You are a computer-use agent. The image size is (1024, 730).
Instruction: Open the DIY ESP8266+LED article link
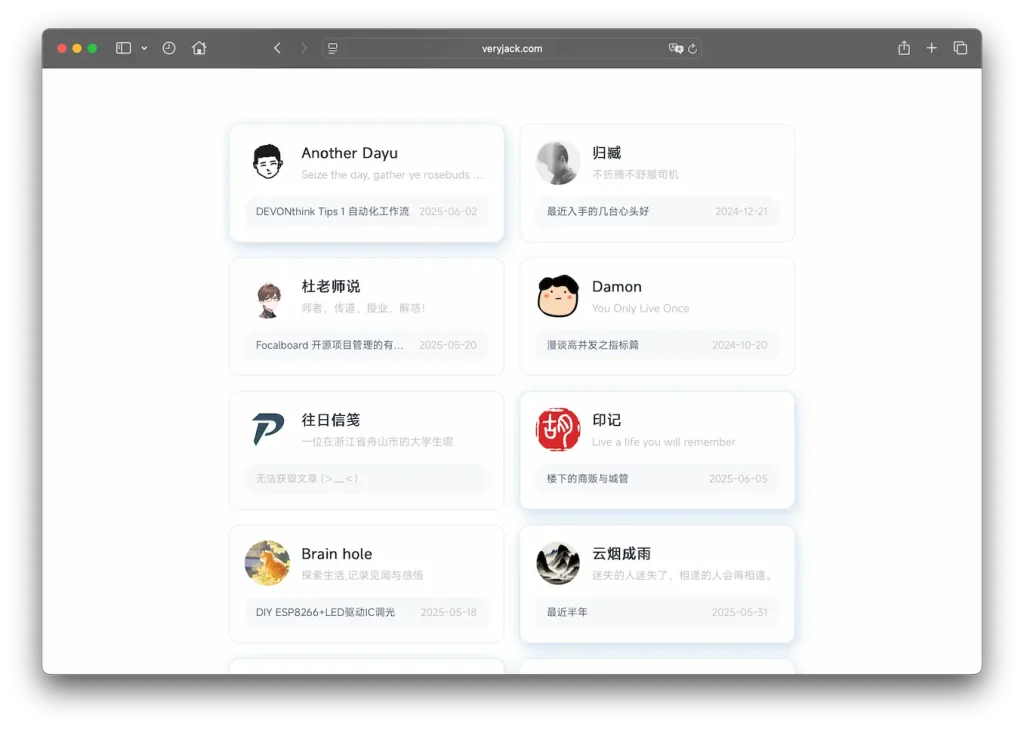click(325, 612)
